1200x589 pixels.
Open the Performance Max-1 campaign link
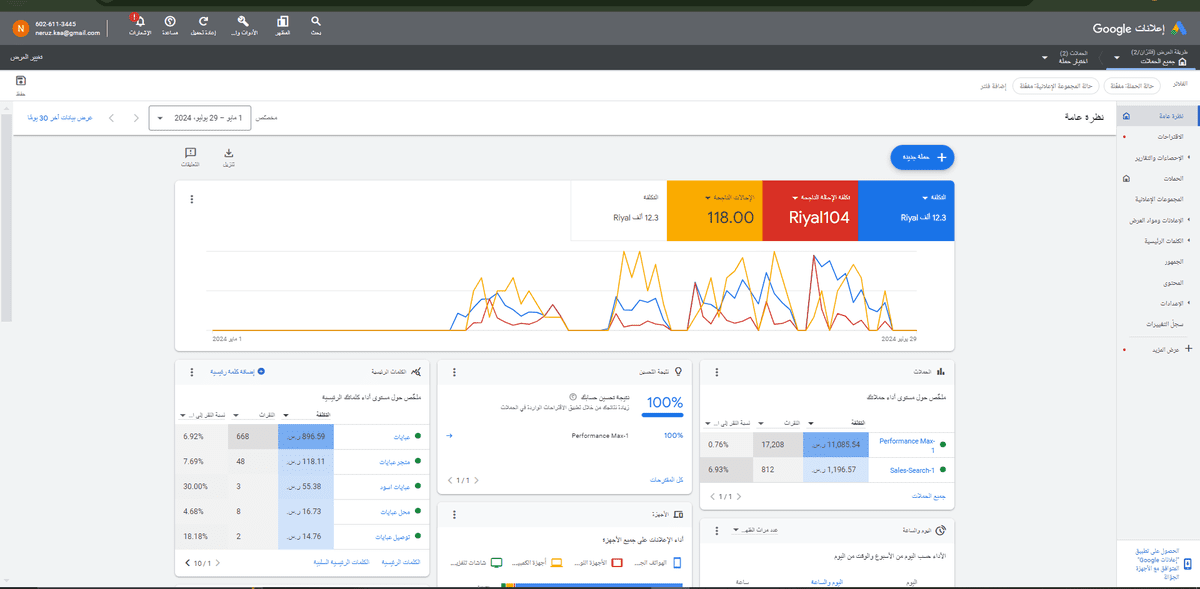click(907, 441)
